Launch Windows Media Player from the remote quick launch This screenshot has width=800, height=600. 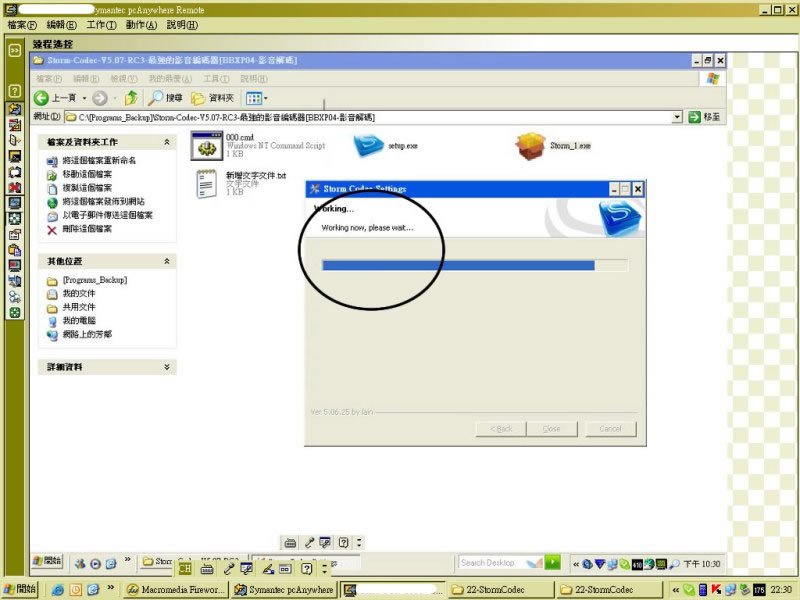tap(95, 564)
